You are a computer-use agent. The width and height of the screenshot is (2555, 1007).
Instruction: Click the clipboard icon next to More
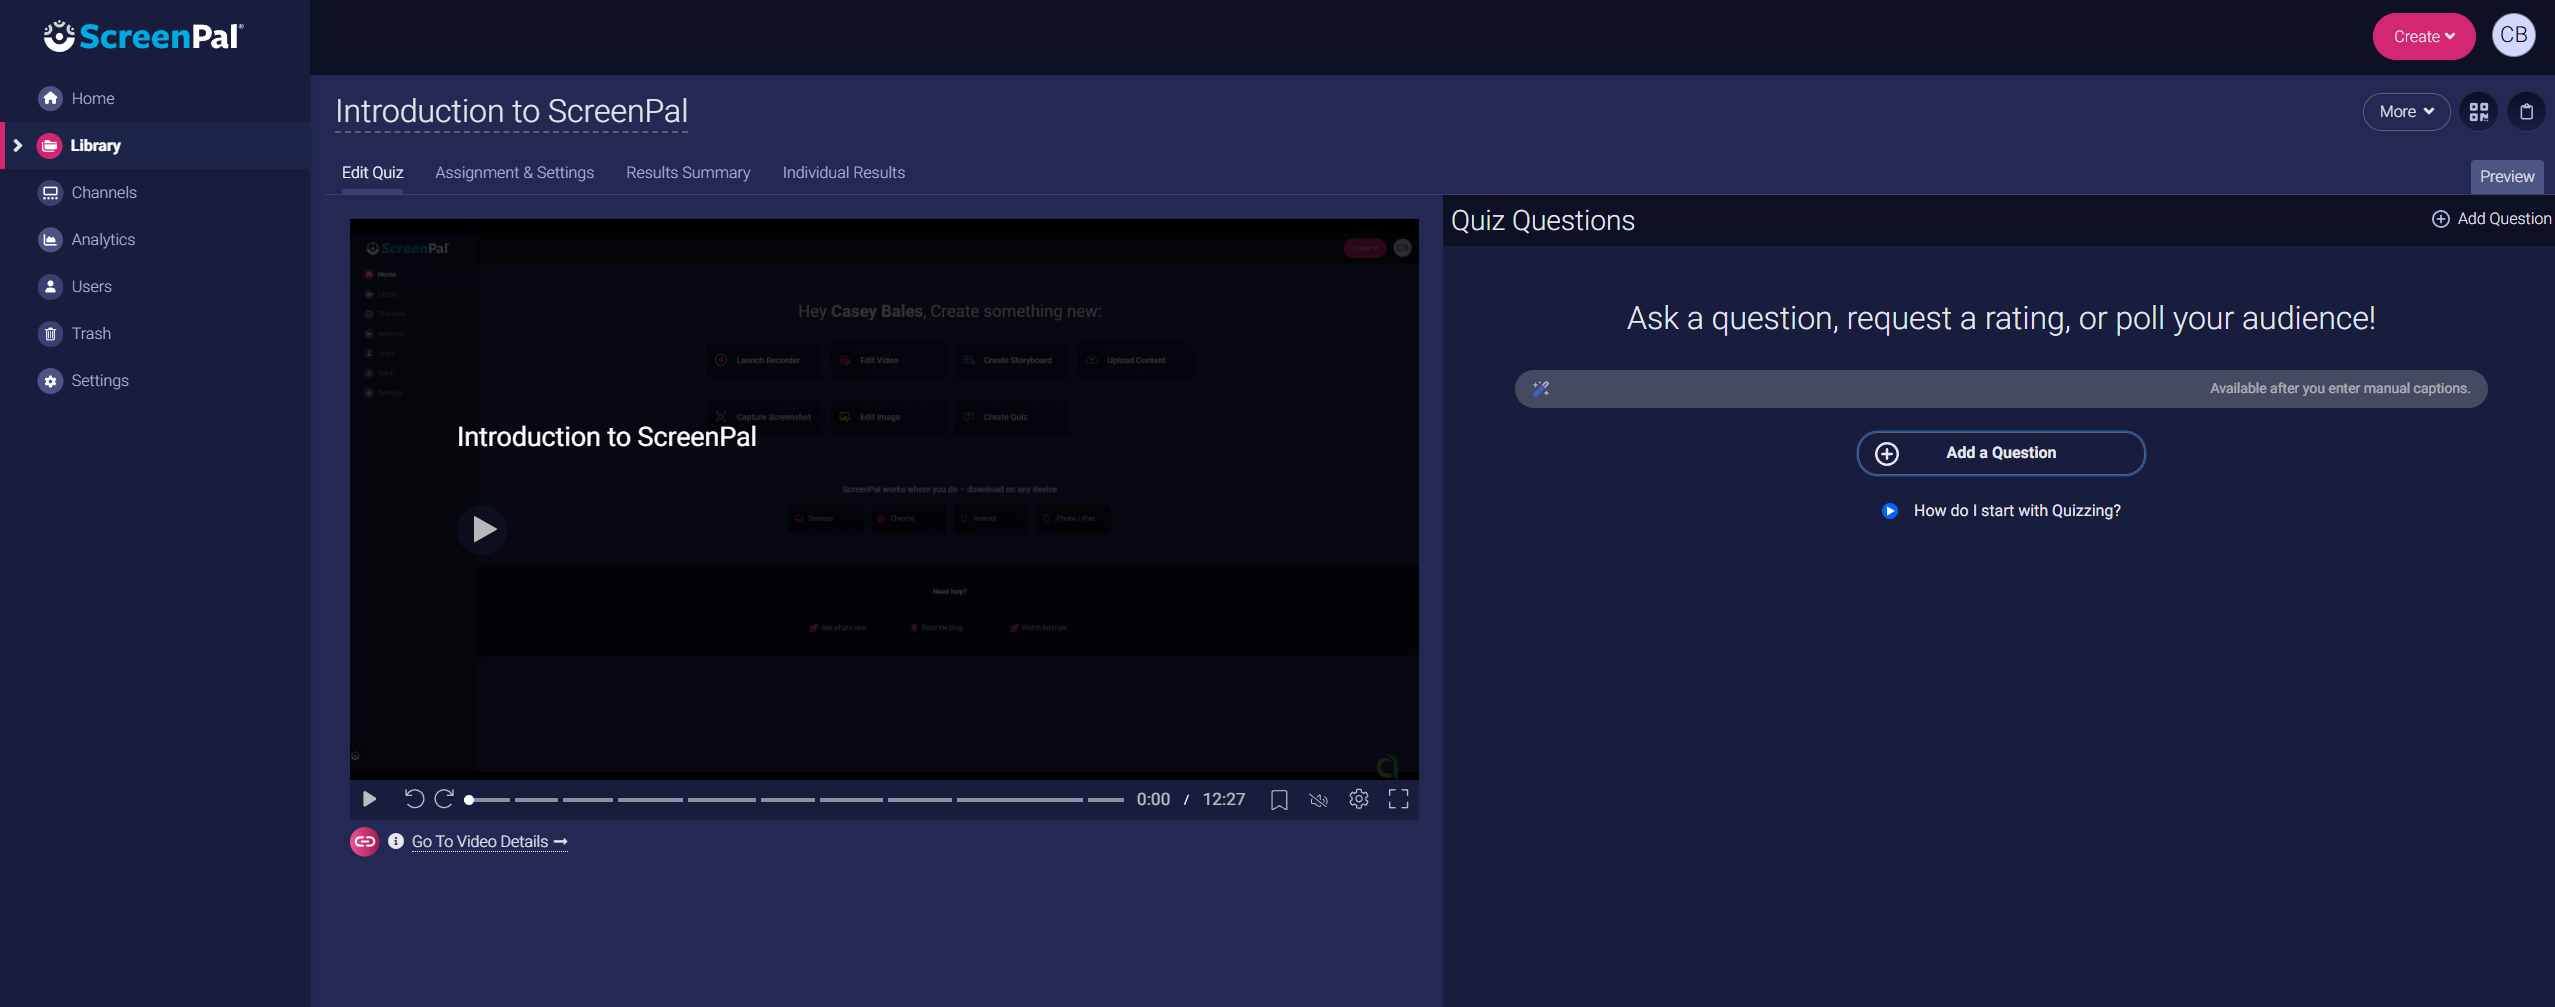(2526, 112)
